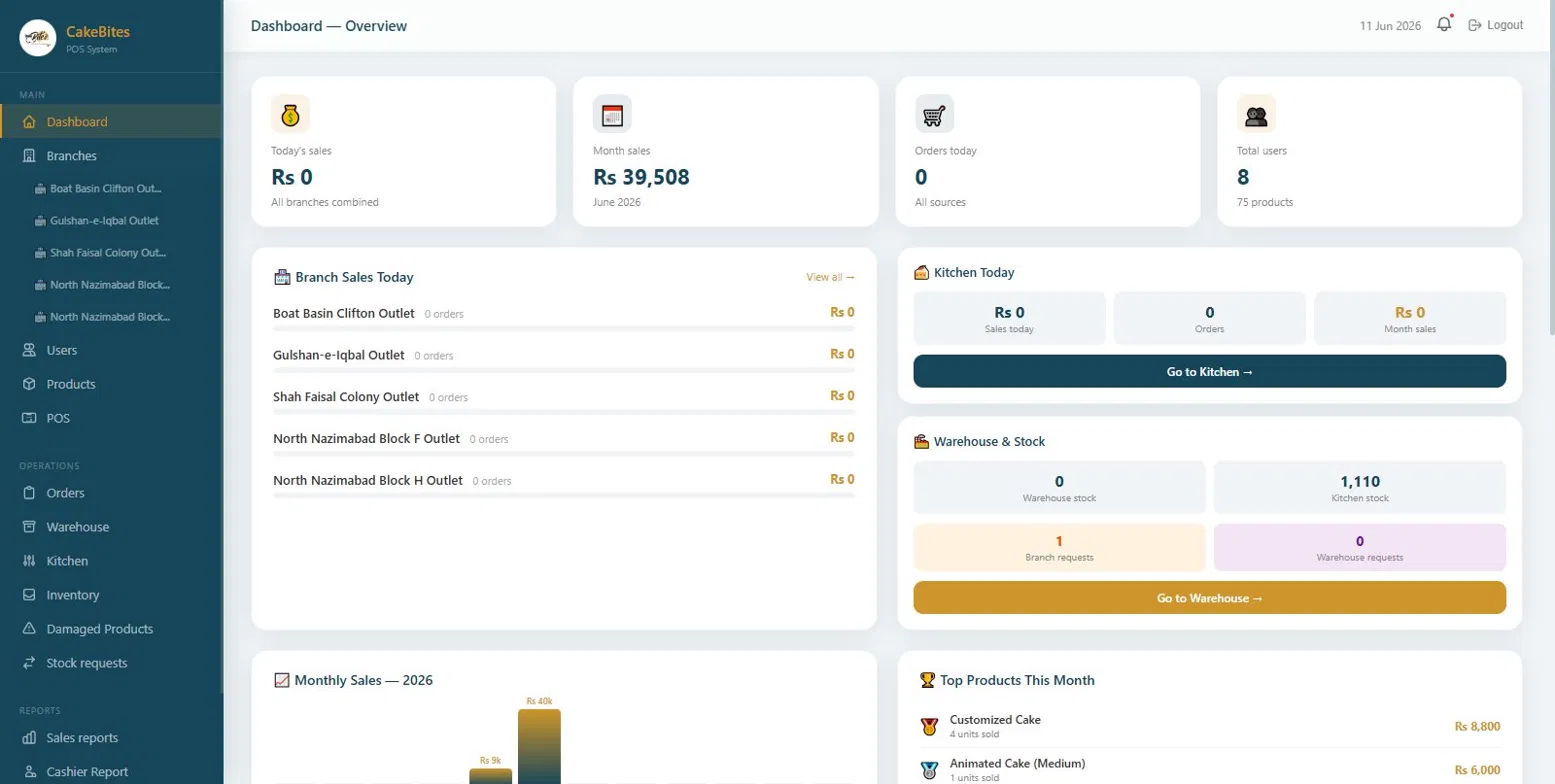
Task: Click the Orders clipboard icon
Action: (x=29, y=493)
